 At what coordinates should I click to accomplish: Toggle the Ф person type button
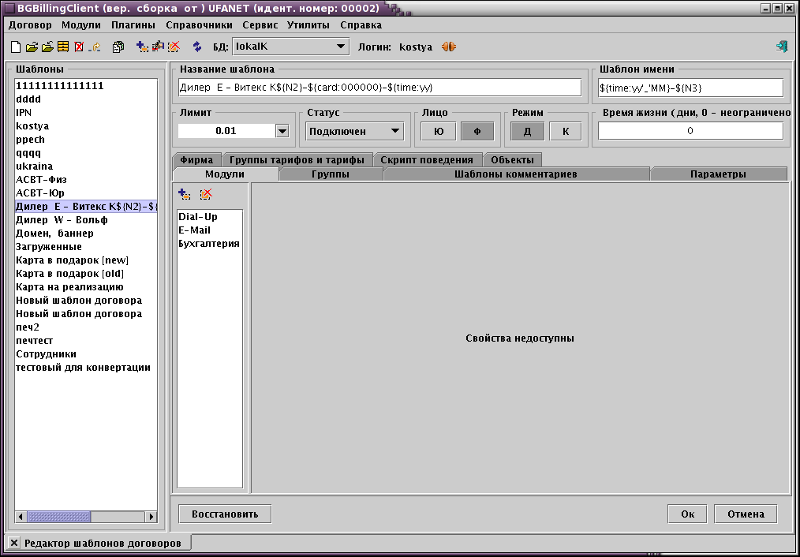[x=477, y=131]
